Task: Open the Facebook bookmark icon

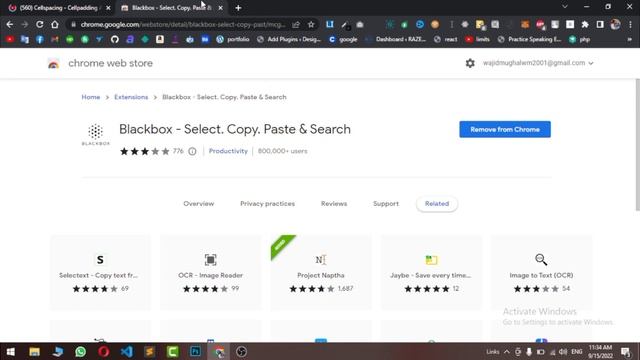Action: [x=40, y=40]
